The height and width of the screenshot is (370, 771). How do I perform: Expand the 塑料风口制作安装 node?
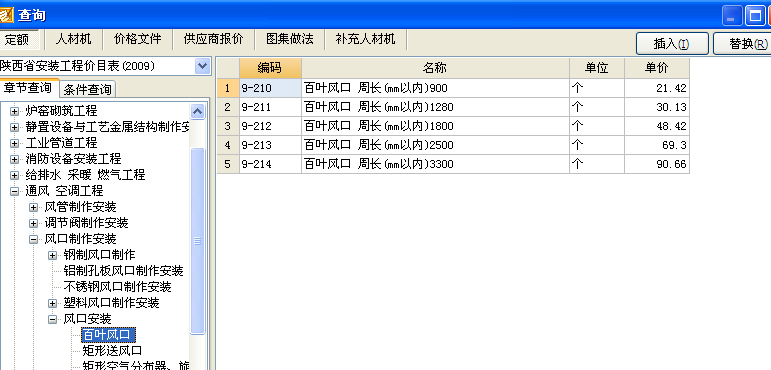pos(53,303)
